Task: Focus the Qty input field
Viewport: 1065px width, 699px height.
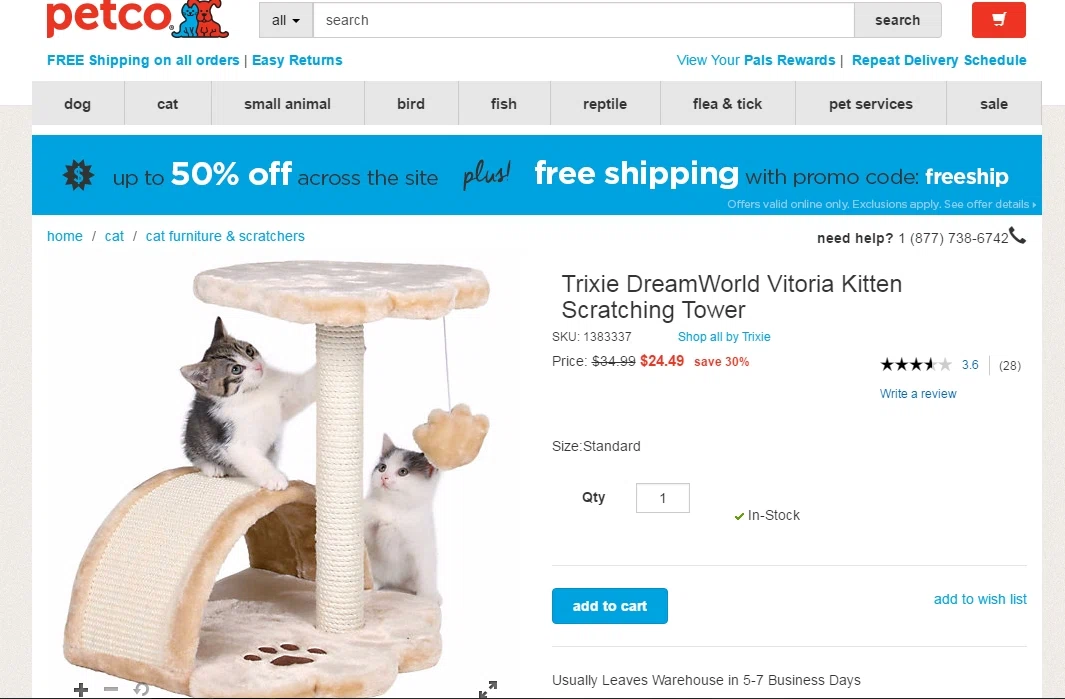Action: tap(663, 498)
